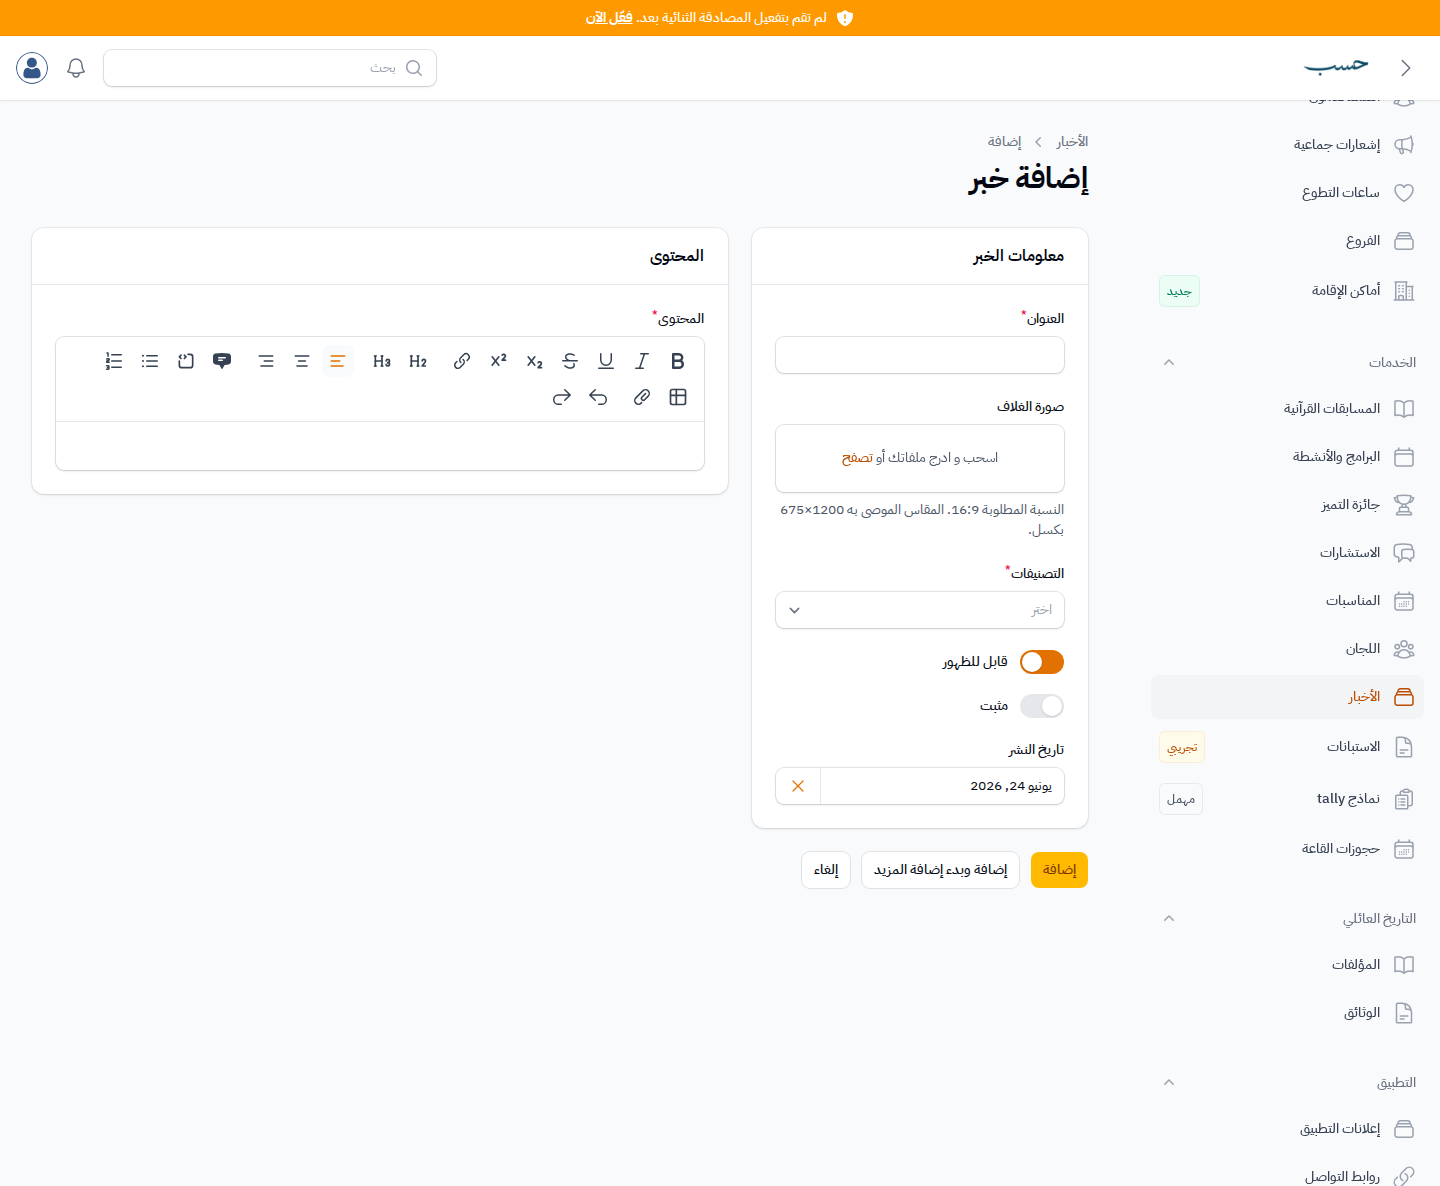The height and width of the screenshot is (1186, 1440).
Task: Attach a file via paperclip icon
Action: [x=642, y=397]
